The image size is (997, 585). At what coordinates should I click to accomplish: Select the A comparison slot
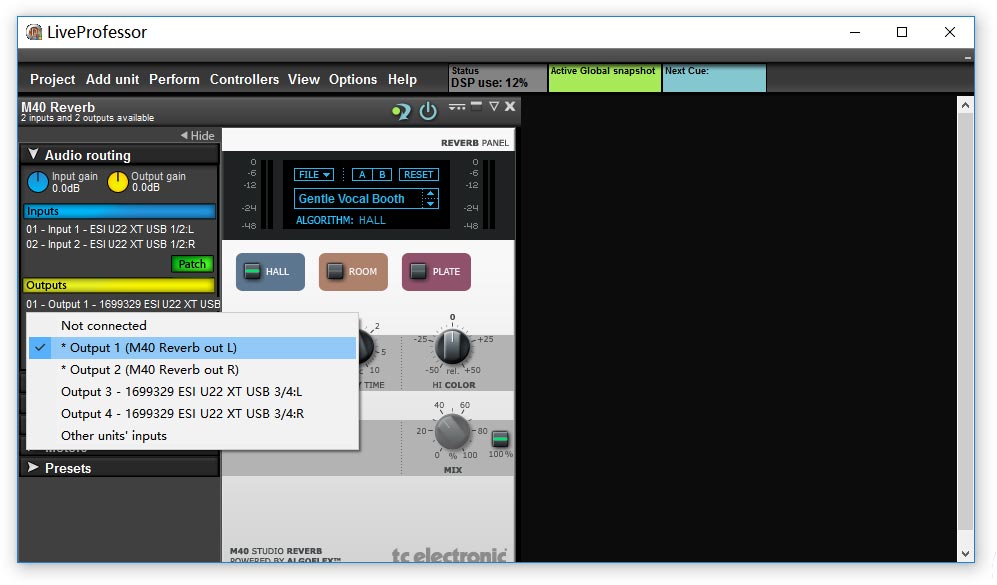pos(362,174)
